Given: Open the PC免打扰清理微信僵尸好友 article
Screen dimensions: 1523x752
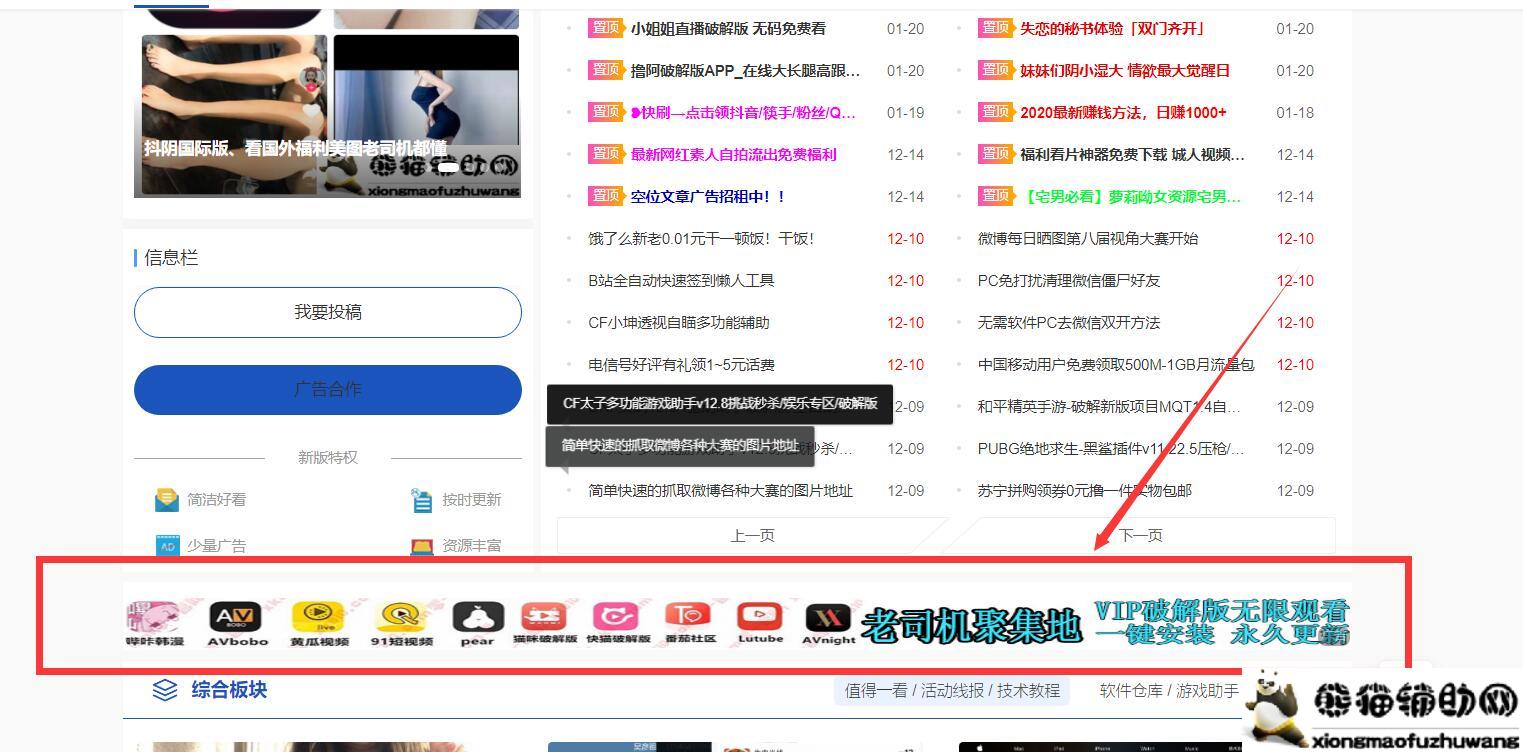Looking at the screenshot, I should [1068, 281].
